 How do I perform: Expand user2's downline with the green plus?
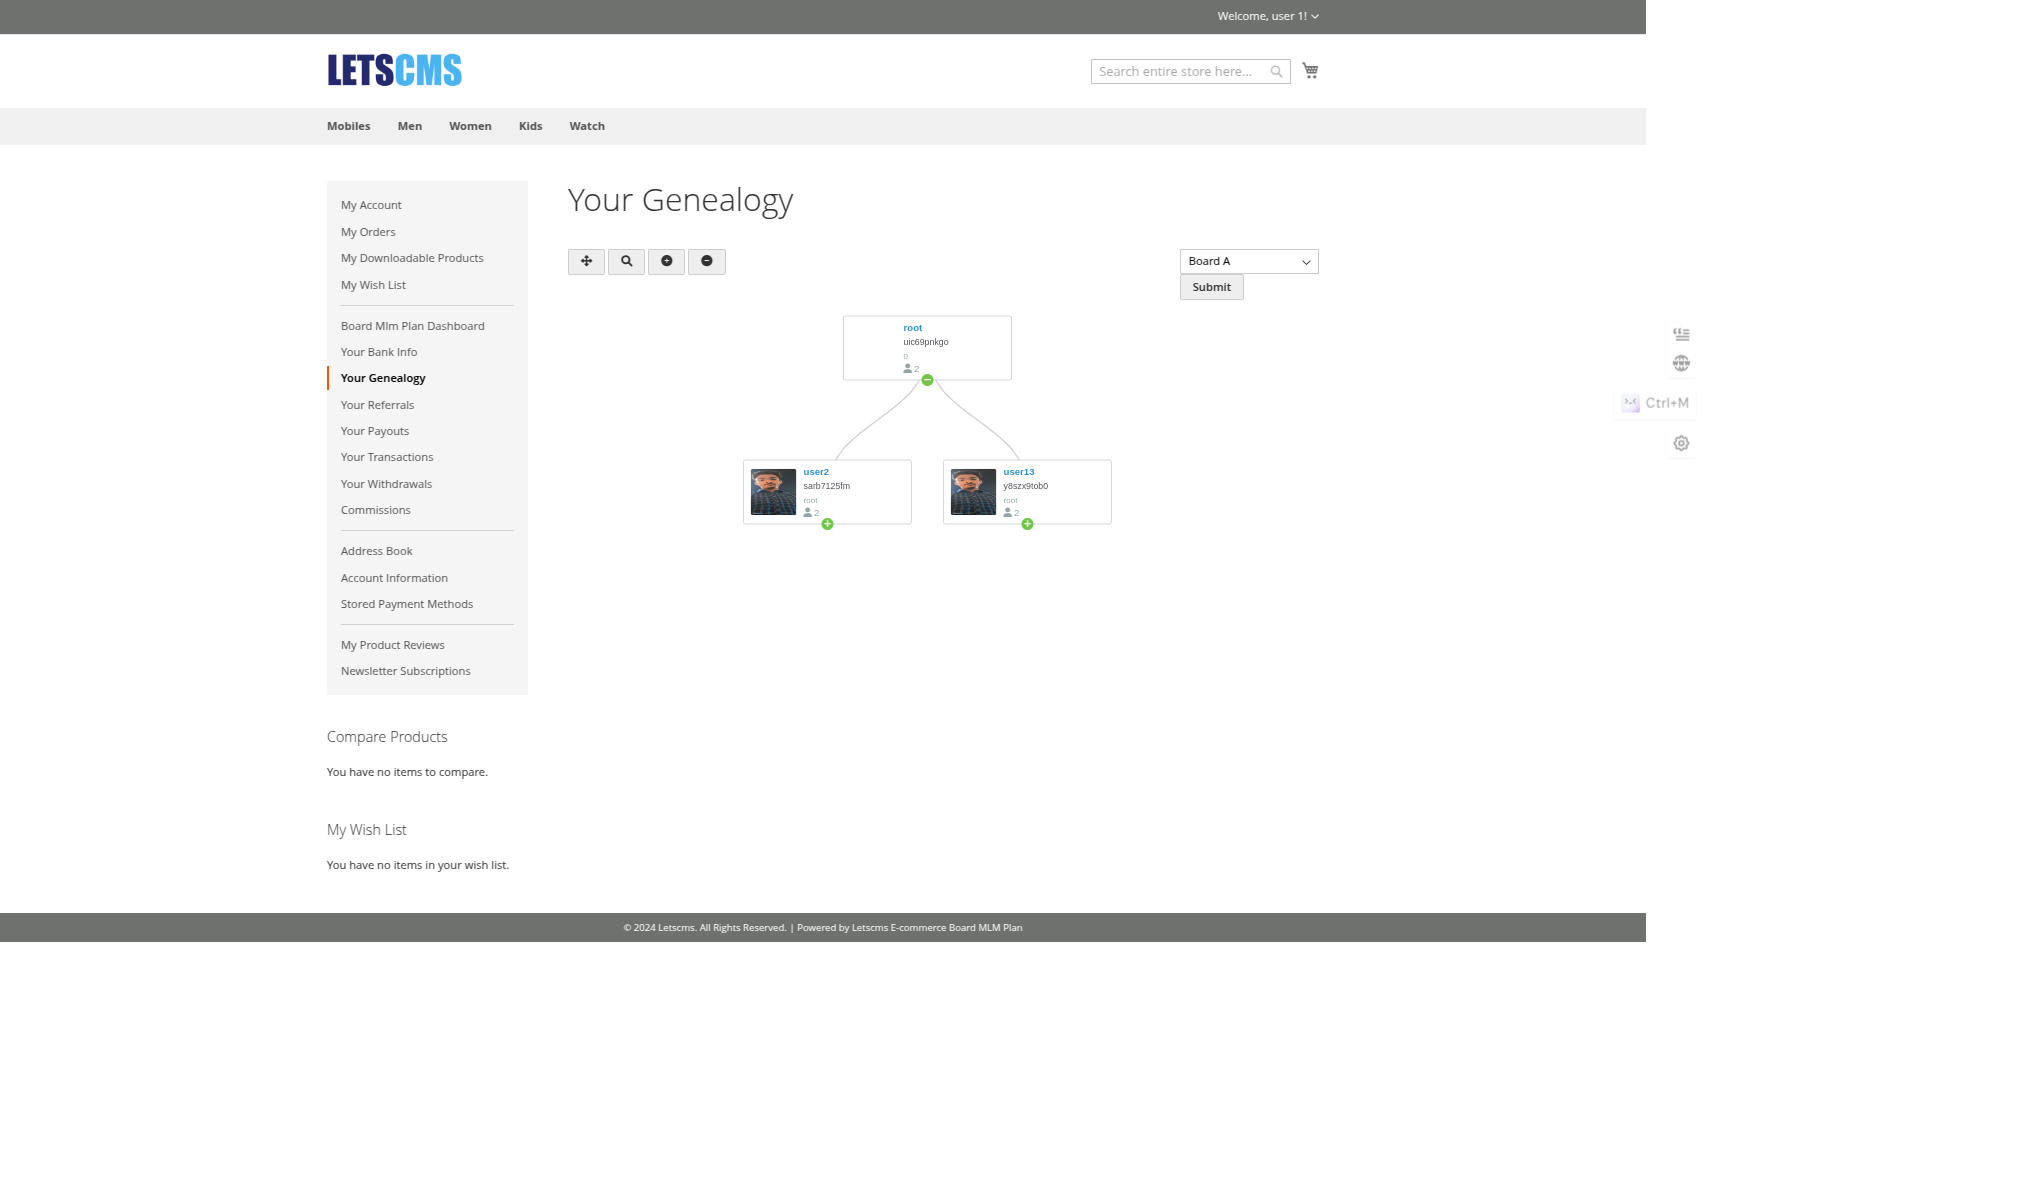coord(827,523)
